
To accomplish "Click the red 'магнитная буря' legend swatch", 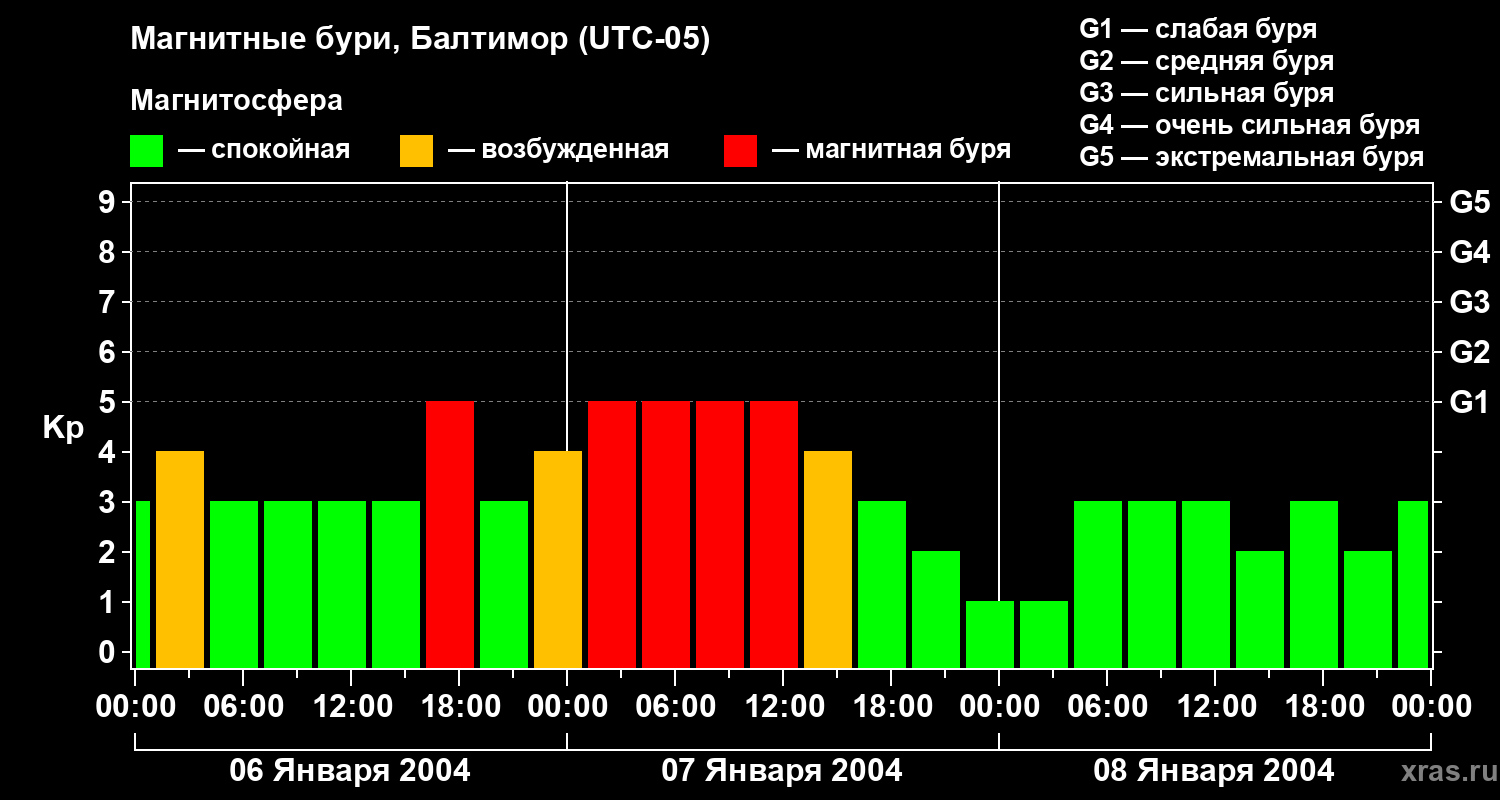I will click(x=740, y=151).
